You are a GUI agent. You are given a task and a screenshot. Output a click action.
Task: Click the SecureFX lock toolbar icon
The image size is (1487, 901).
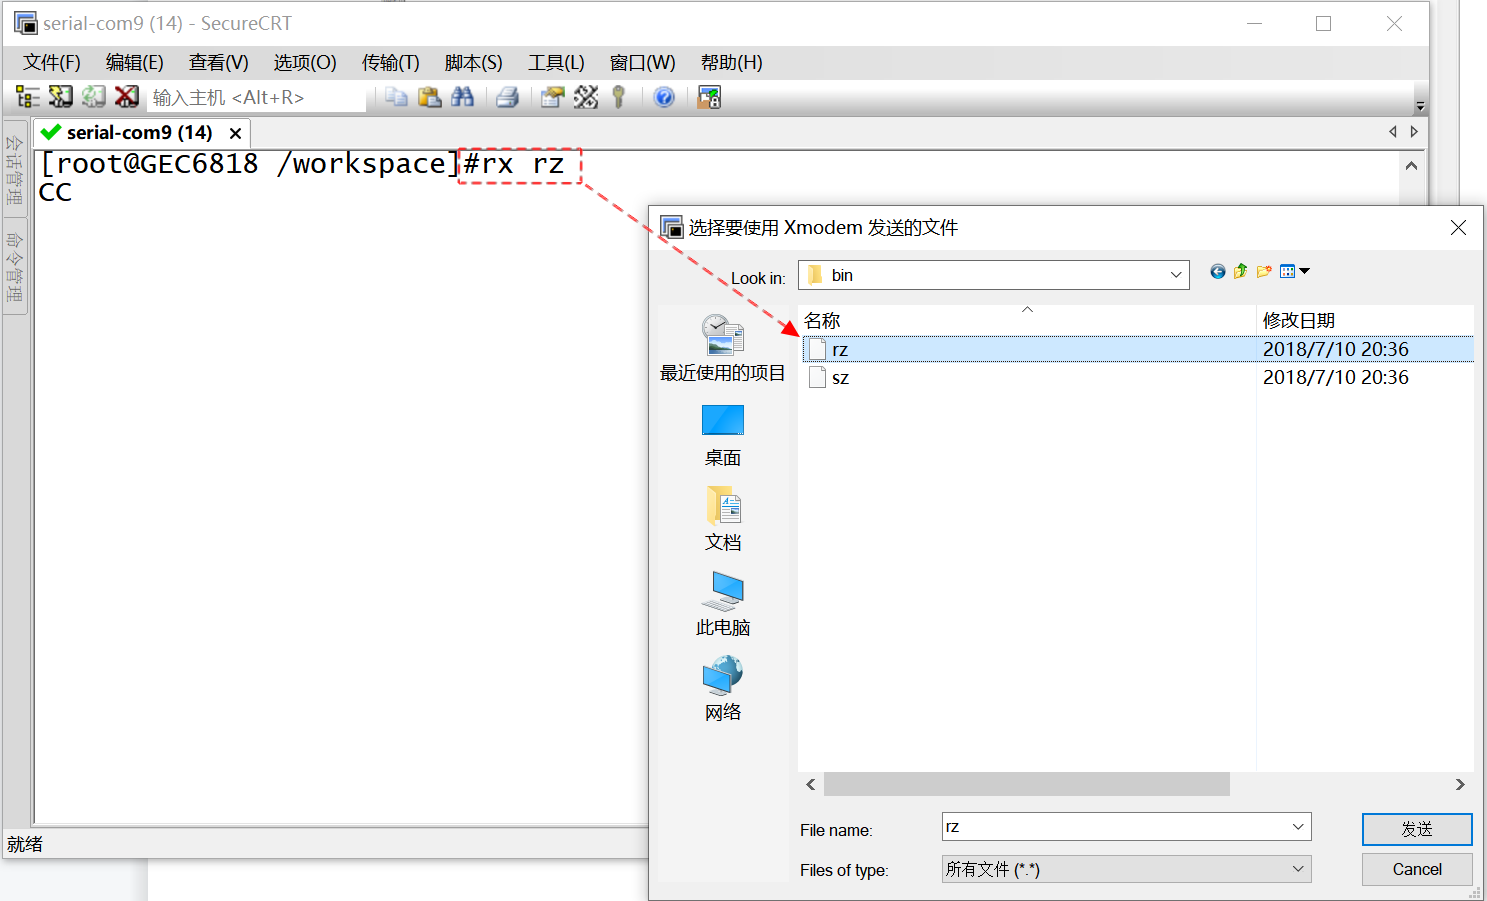point(709,97)
